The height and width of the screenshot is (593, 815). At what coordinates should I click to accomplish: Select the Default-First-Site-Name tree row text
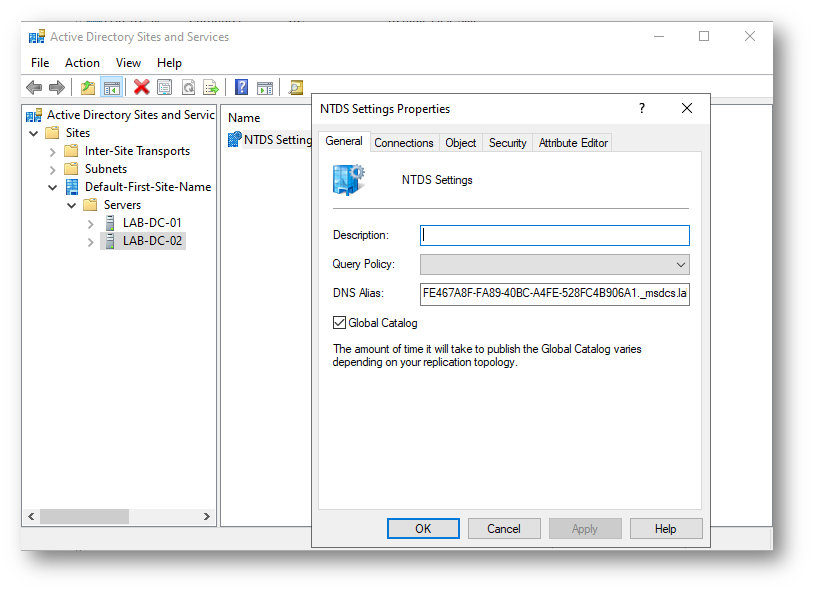(x=148, y=187)
